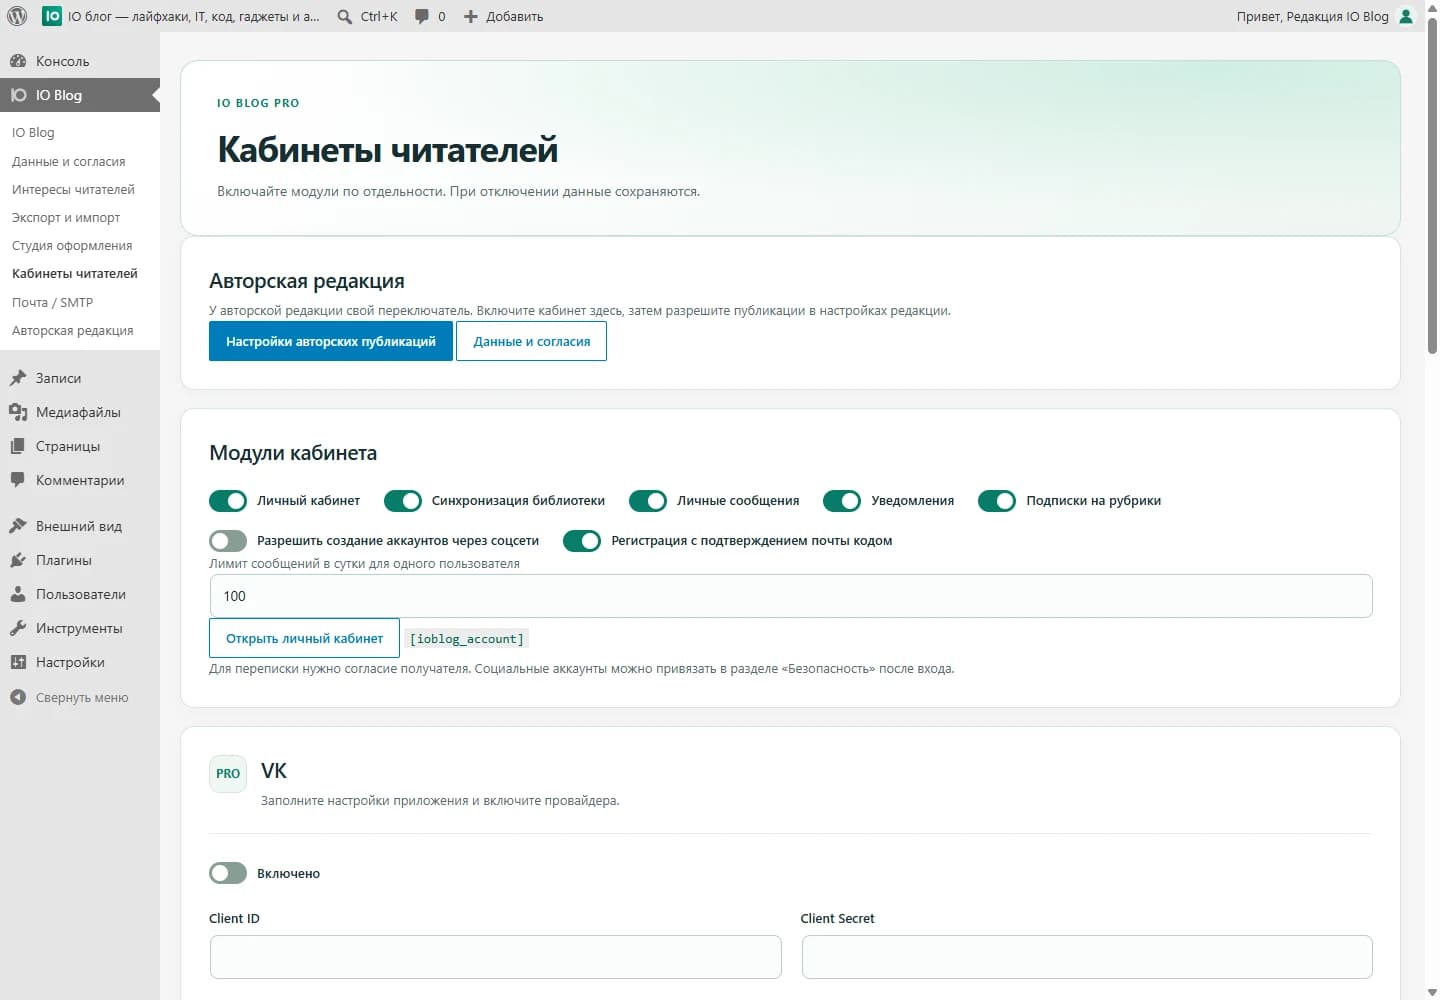Open the IO site icon in admin bar
1440x1000 pixels.
click(x=51, y=16)
